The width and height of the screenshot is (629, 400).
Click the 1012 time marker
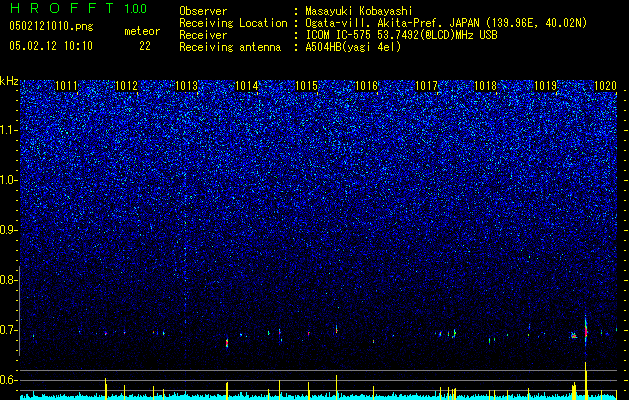126,85
